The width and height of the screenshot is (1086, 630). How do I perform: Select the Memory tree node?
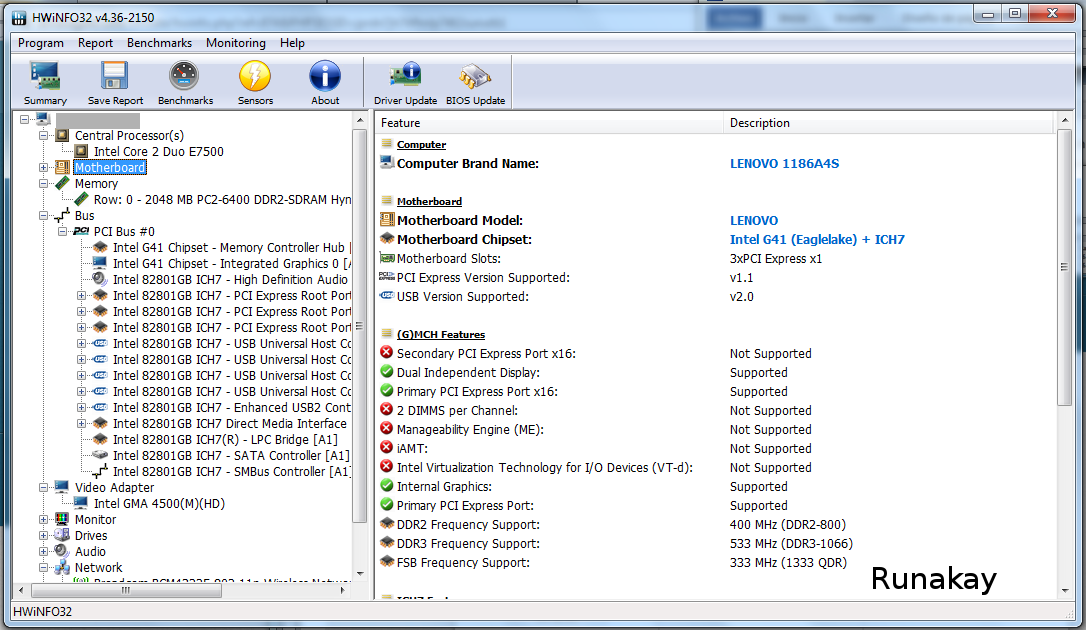tap(96, 183)
